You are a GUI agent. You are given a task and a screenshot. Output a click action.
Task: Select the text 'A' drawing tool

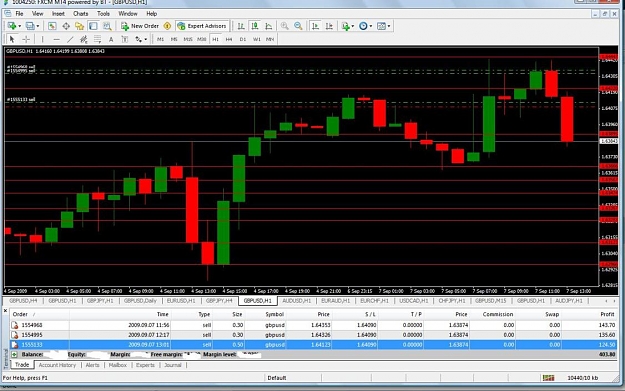[111, 39]
